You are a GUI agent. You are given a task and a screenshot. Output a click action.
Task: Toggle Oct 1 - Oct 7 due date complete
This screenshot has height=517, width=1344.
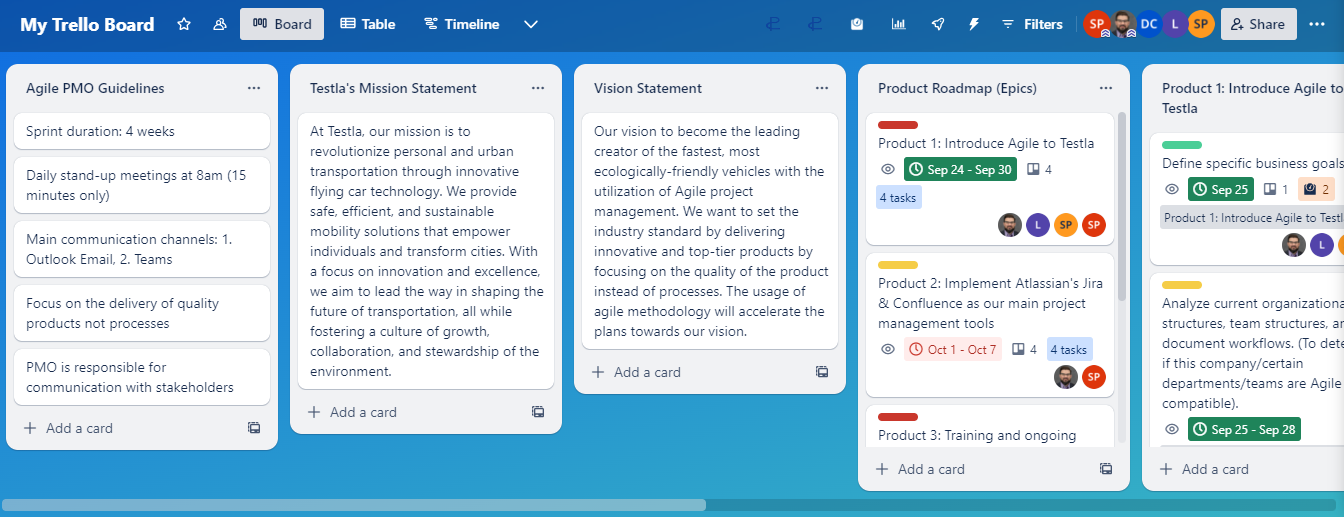pyautogui.click(x=954, y=350)
